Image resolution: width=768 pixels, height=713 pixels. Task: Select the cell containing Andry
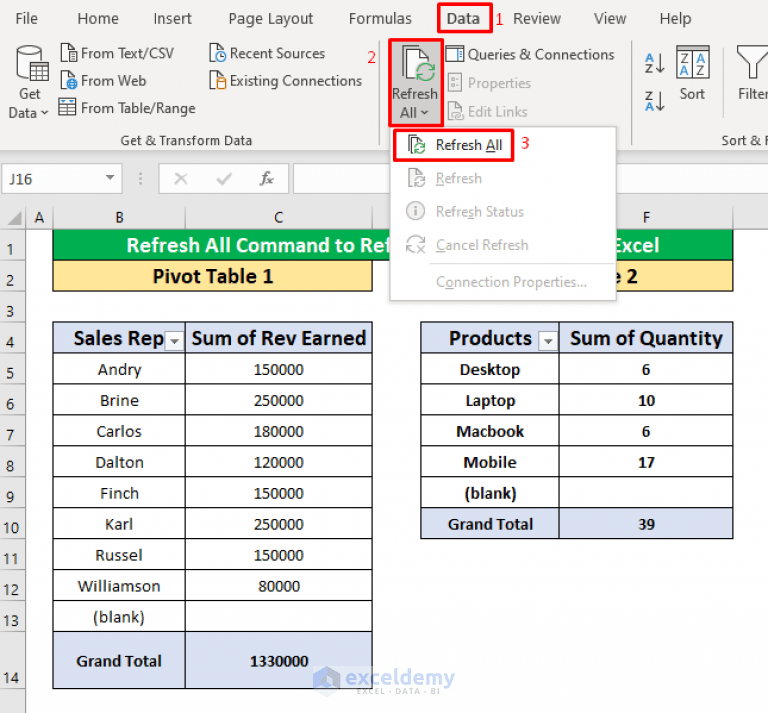119,369
